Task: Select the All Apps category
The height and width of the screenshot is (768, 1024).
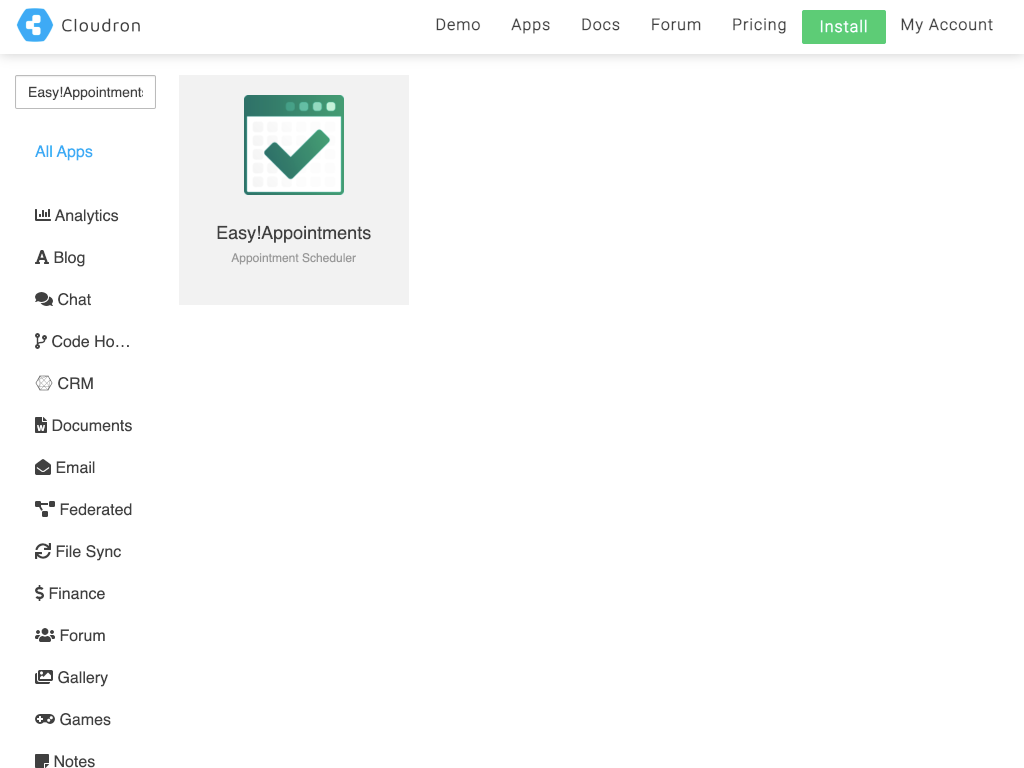Action: [x=64, y=152]
